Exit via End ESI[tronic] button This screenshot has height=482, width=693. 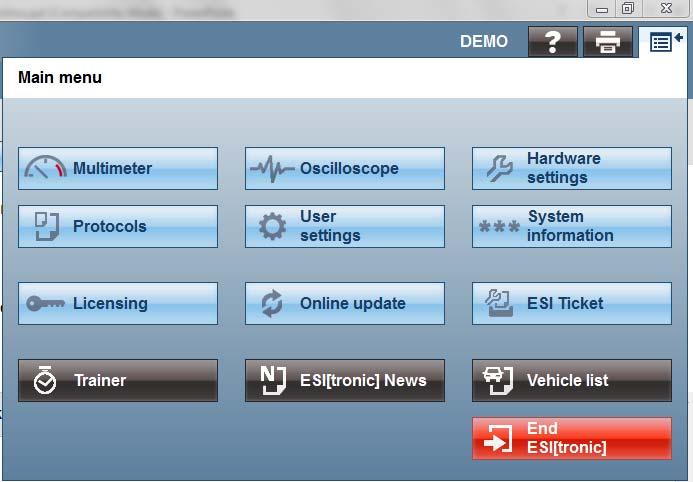(572, 438)
